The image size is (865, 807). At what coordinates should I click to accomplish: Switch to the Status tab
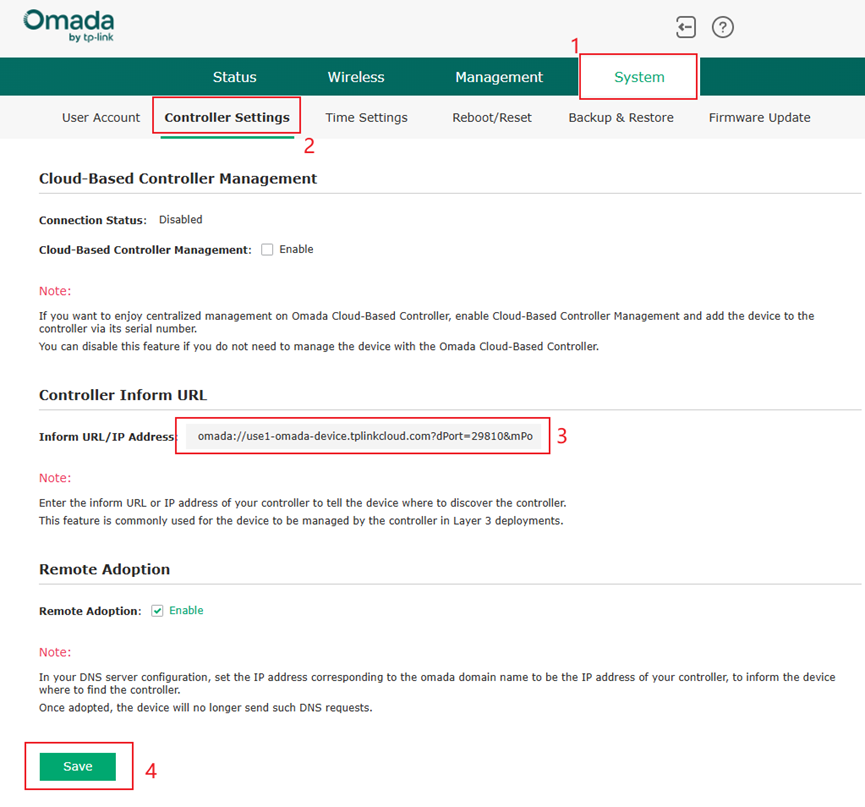click(x=234, y=77)
